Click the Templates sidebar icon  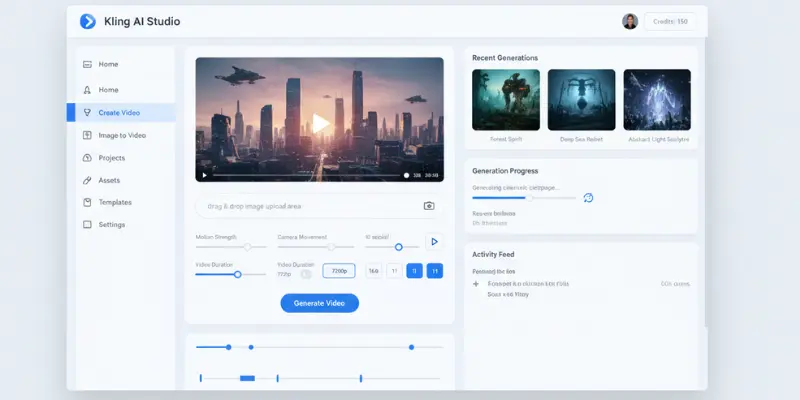pyautogui.click(x=87, y=202)
